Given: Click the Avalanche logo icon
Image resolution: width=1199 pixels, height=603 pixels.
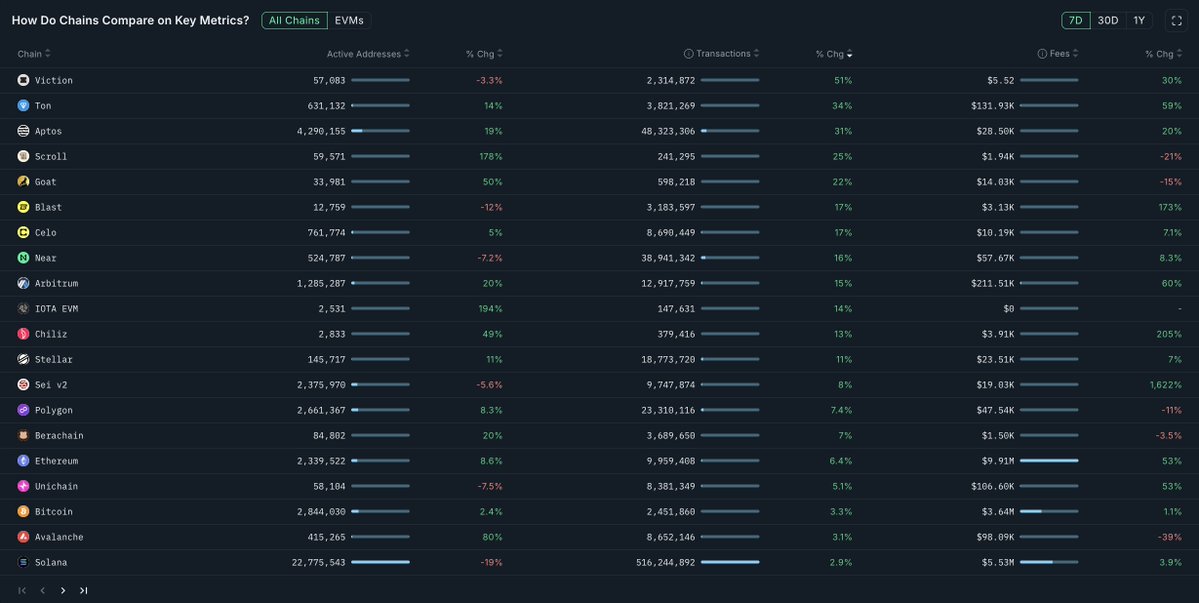Looking at the screenshot, I should [x=23, y=537].
